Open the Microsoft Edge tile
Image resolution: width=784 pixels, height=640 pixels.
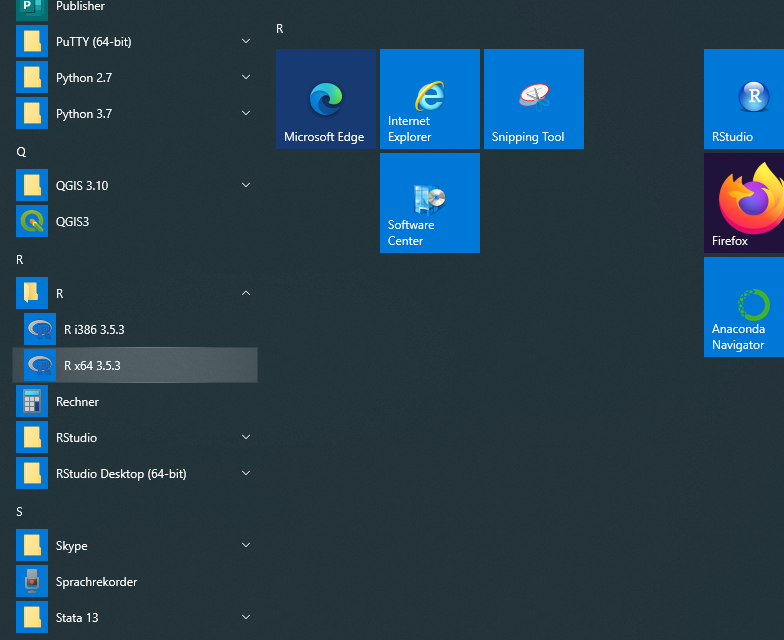[325, 99]
